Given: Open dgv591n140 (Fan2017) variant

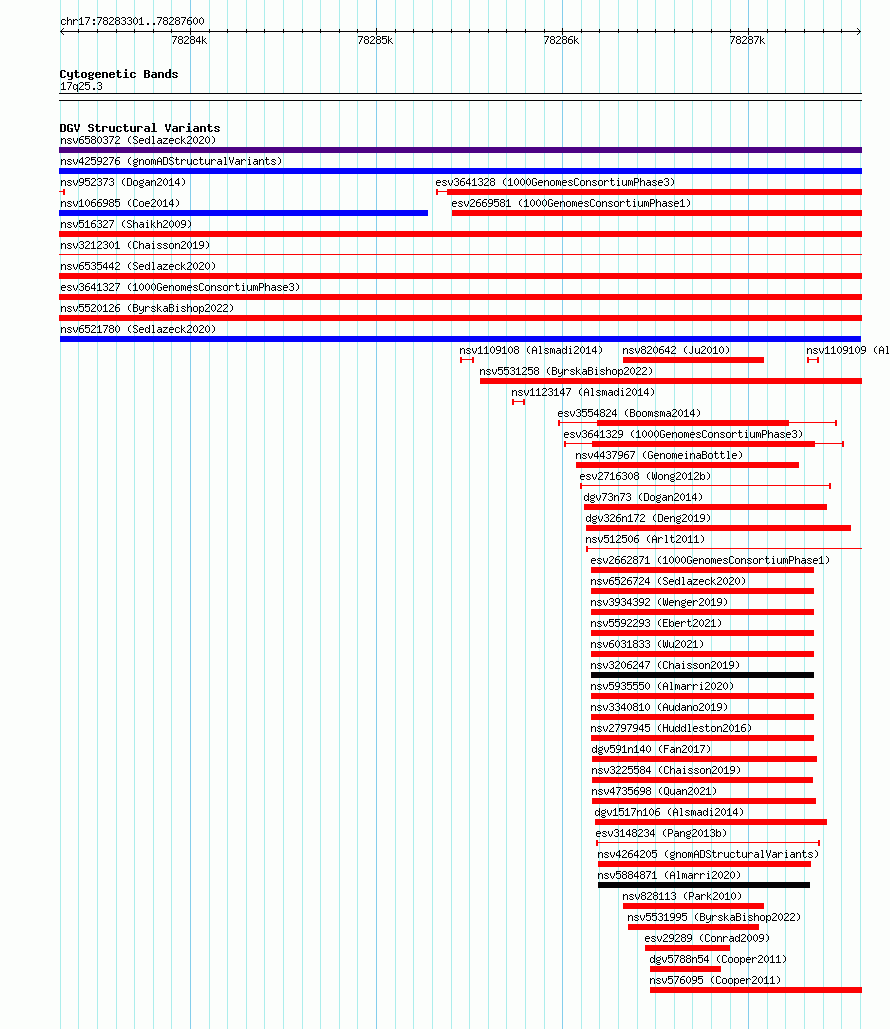Looking at the screenshot, I should 651,749.
